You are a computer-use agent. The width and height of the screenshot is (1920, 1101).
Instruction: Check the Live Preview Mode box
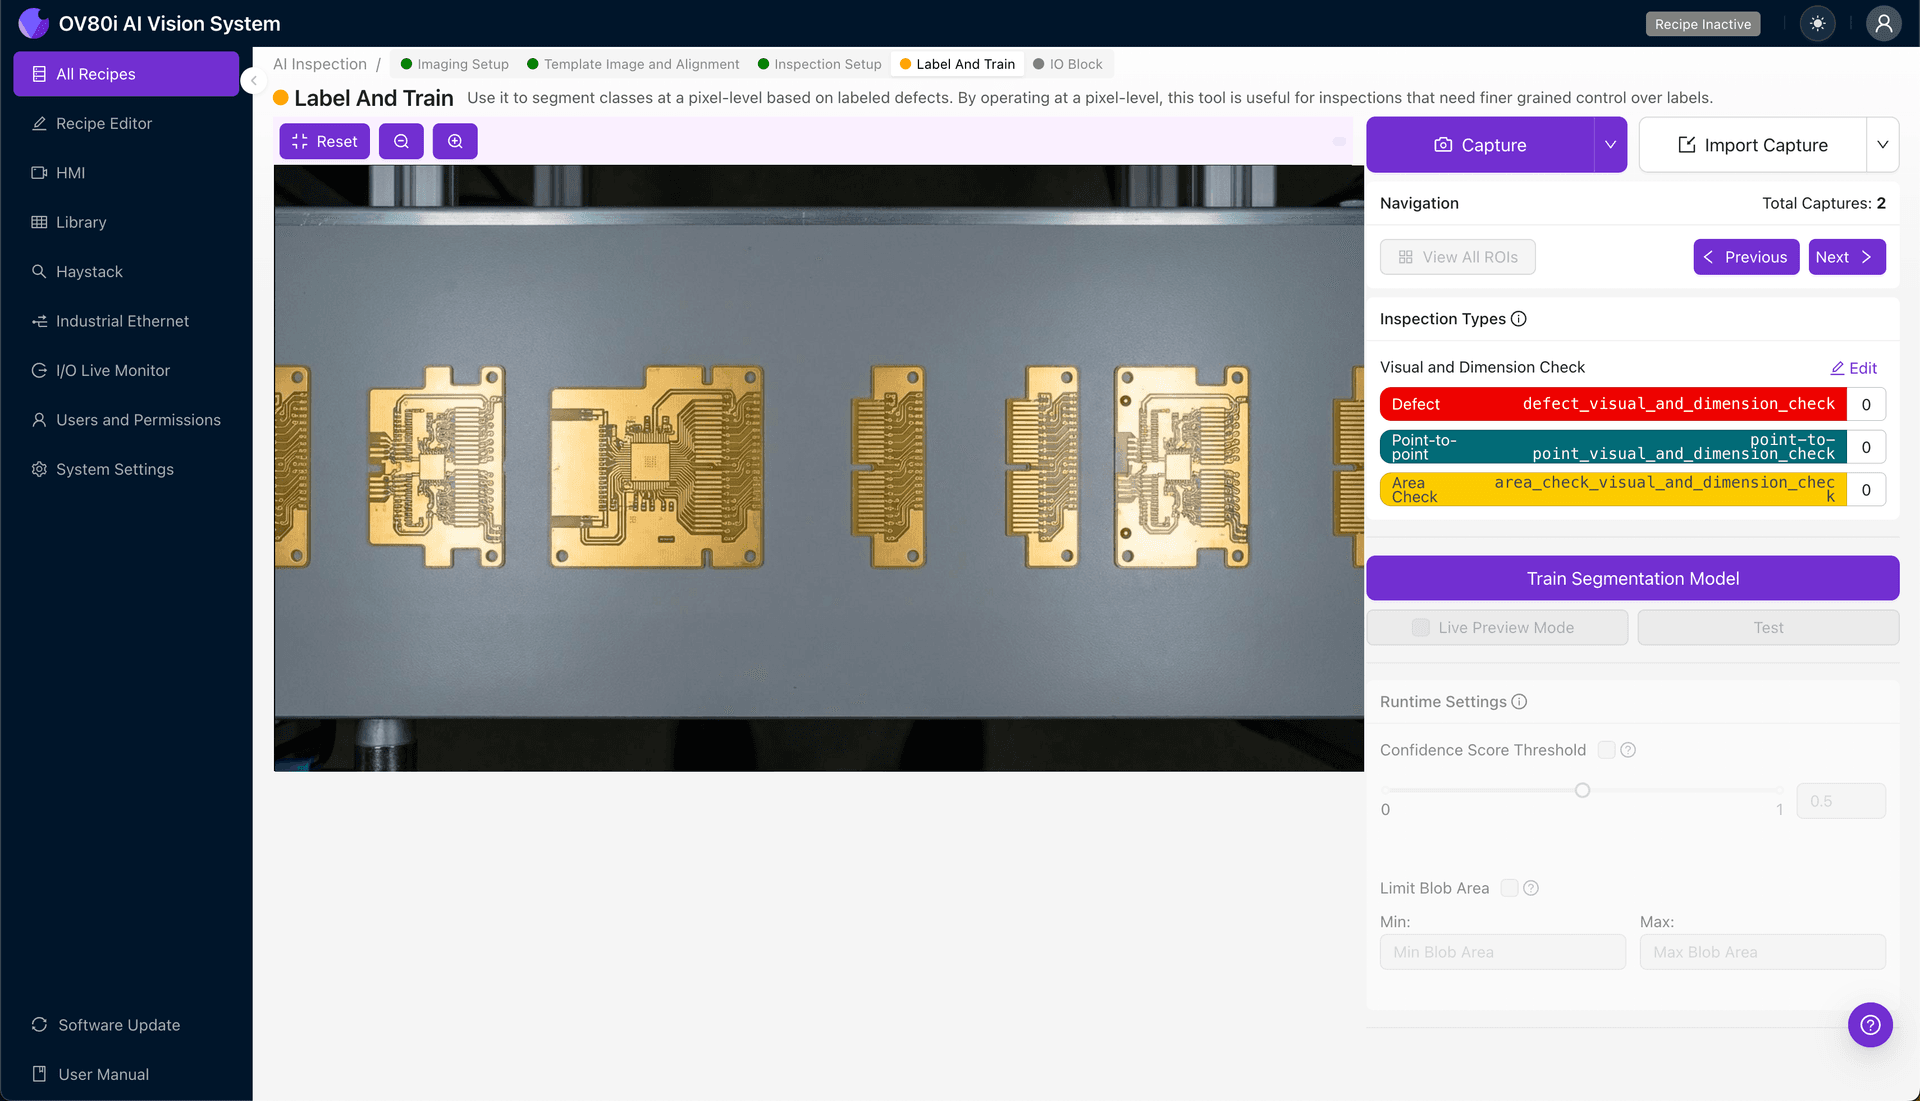click(x=1420, y=628)
